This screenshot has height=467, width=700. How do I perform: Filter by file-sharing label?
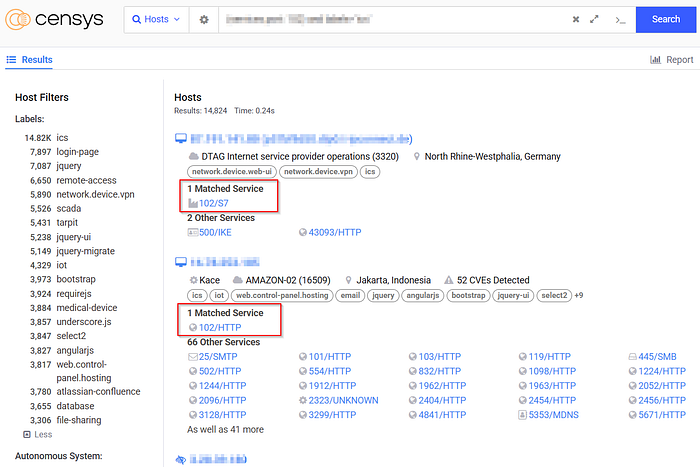tap(79, 420)
